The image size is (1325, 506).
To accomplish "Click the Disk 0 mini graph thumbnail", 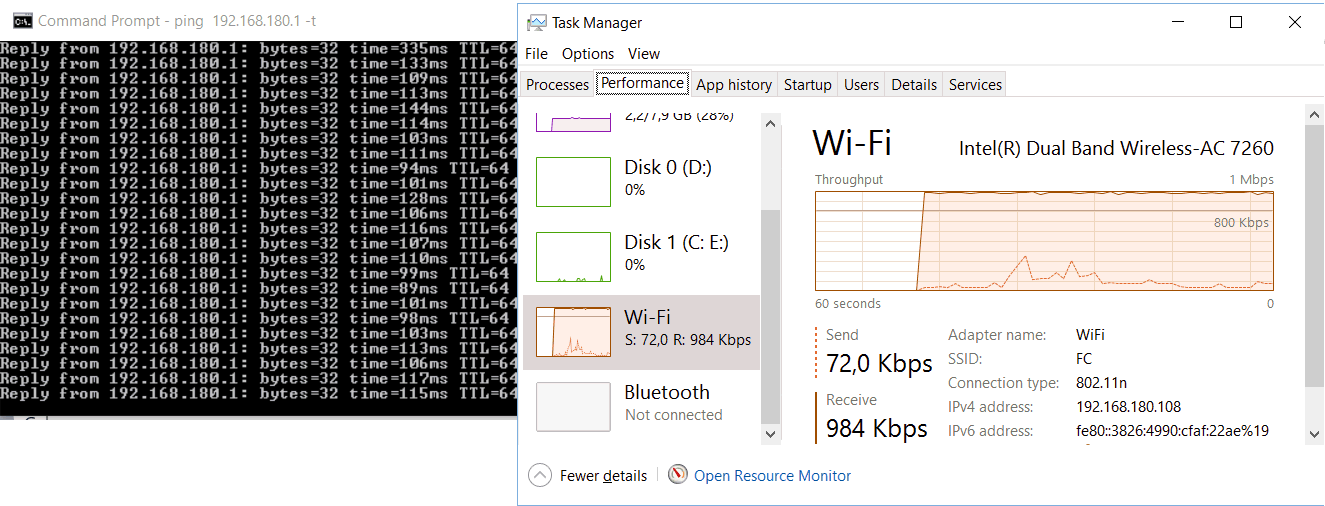I will click(x=573, y=182).
